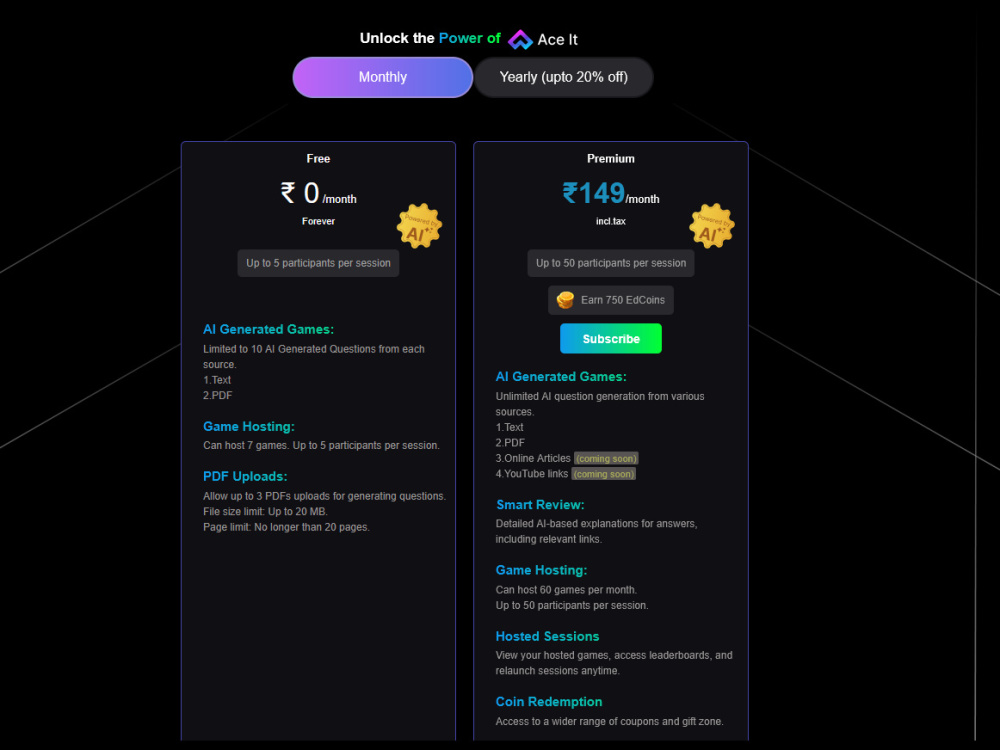Click the 'Hosted Sessions' heading

coord(547,636)
